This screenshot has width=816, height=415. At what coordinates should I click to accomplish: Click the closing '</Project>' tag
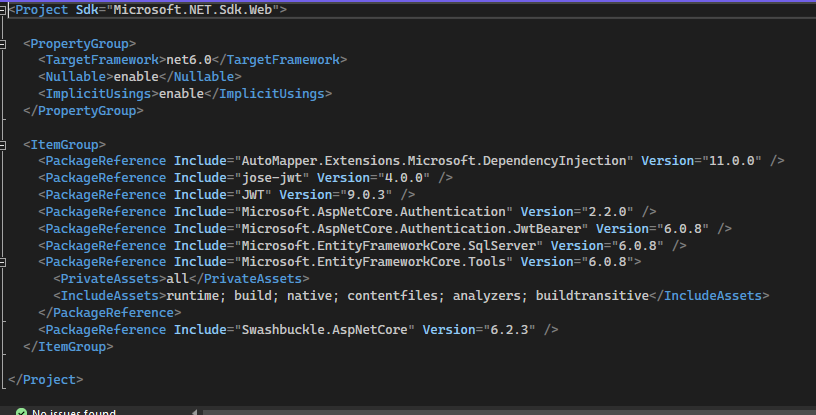click(46, 380)
